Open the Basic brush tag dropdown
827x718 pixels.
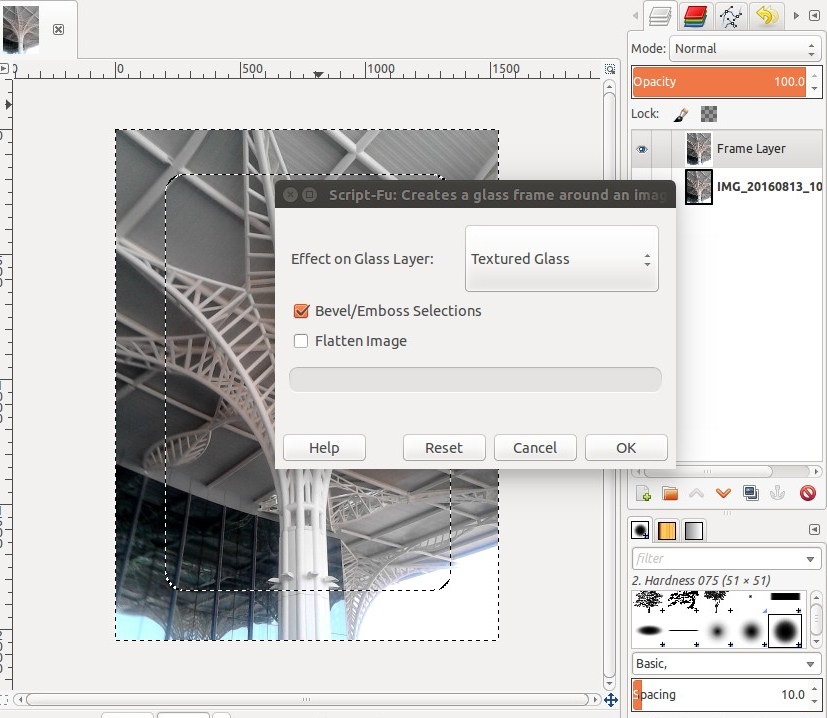[726, 664]
